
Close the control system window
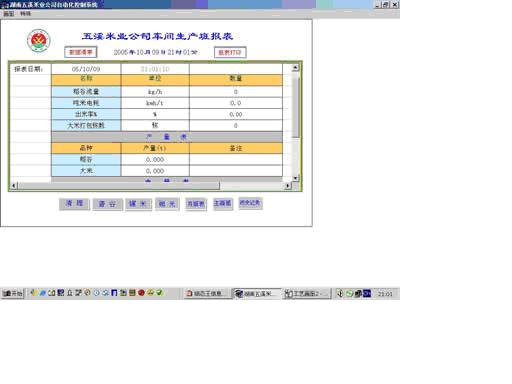point(395,5)
